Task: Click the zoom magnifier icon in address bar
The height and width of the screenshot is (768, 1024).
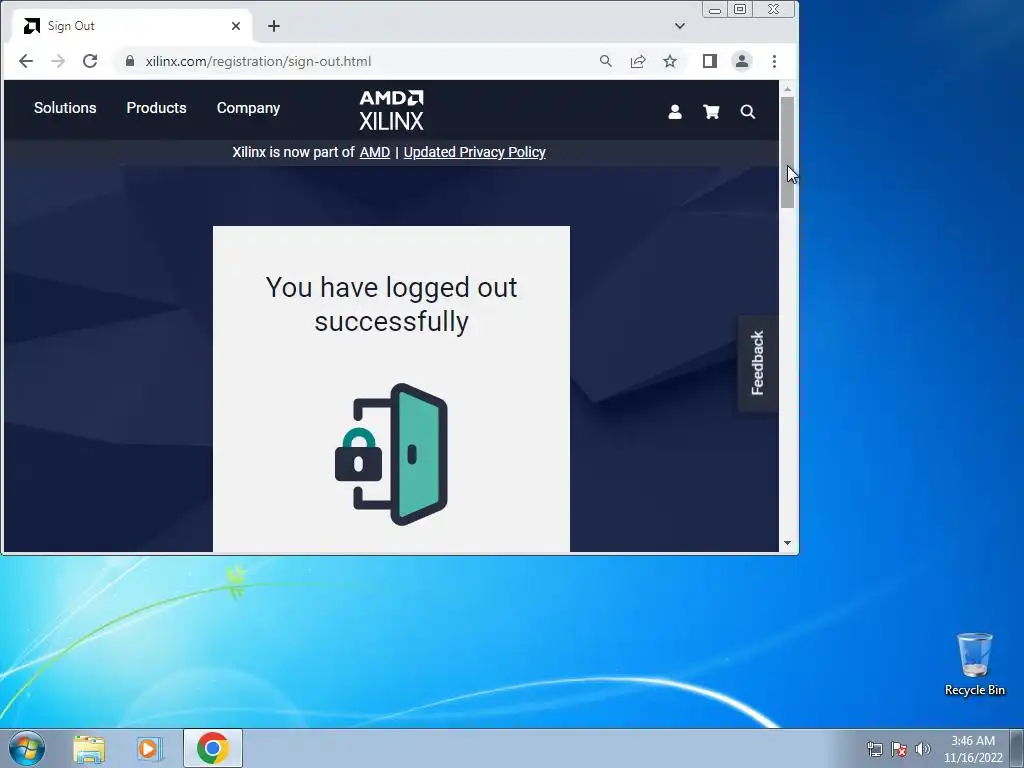Action: tap(606, 61)
